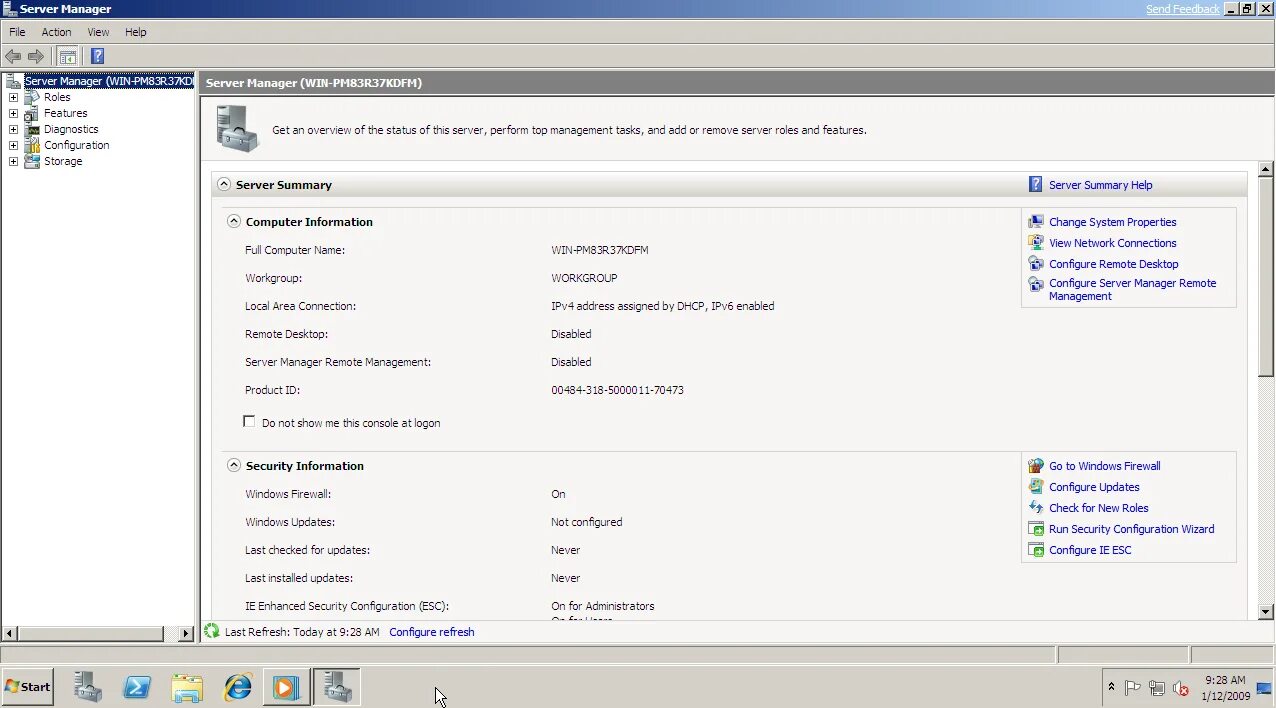Click tree pane horizontal scrollbar right arrow
Viewport: 1276px width, 708px height.
[x=186, y=634]
